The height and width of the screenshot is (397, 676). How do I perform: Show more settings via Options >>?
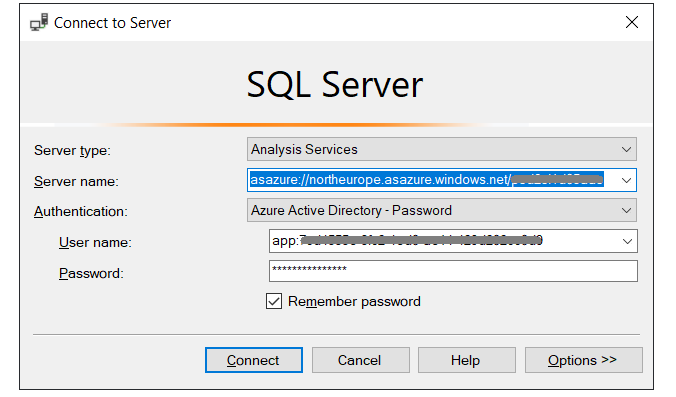tap(583, 360)
